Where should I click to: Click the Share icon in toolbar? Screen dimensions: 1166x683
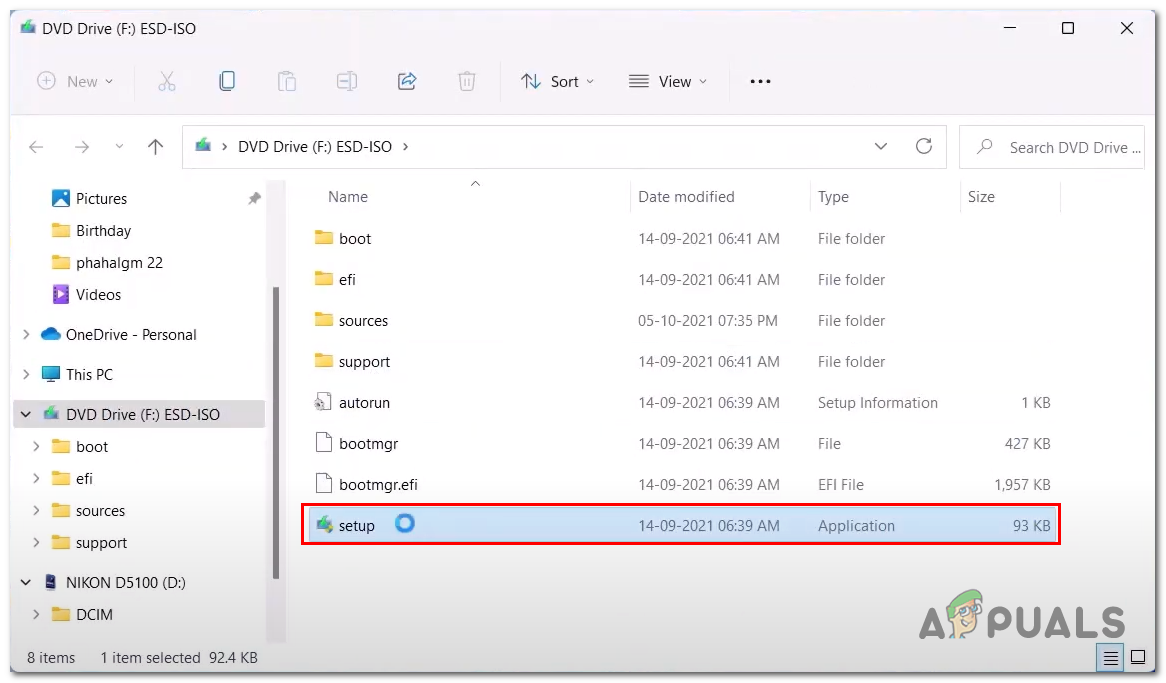pyautogui.click(x=407, y=81)
